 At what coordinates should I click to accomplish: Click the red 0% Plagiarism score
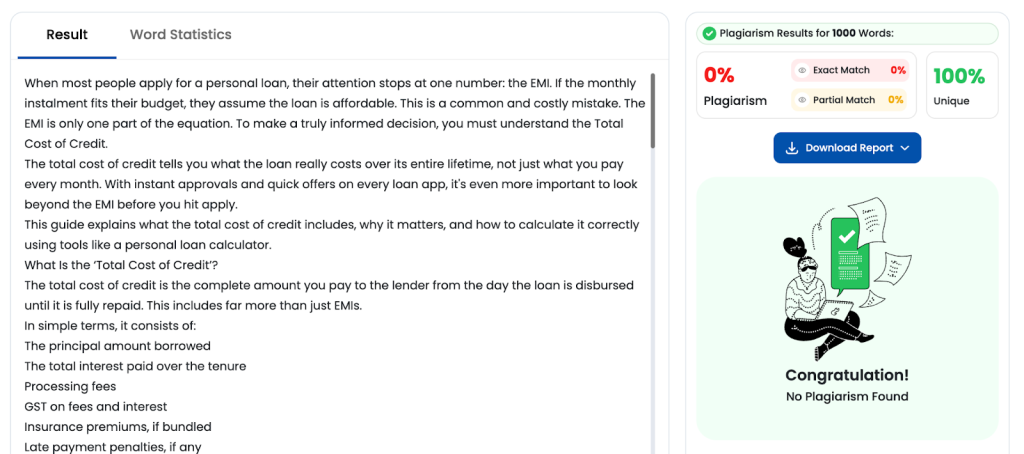(x=719, y=75)
